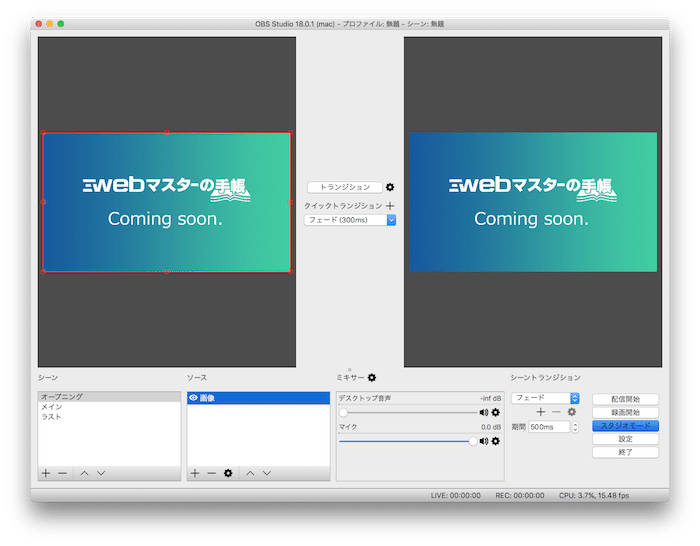
Task: Add a scene transition with plus icon
Action: pyautogui.click(x=541, y=412)
